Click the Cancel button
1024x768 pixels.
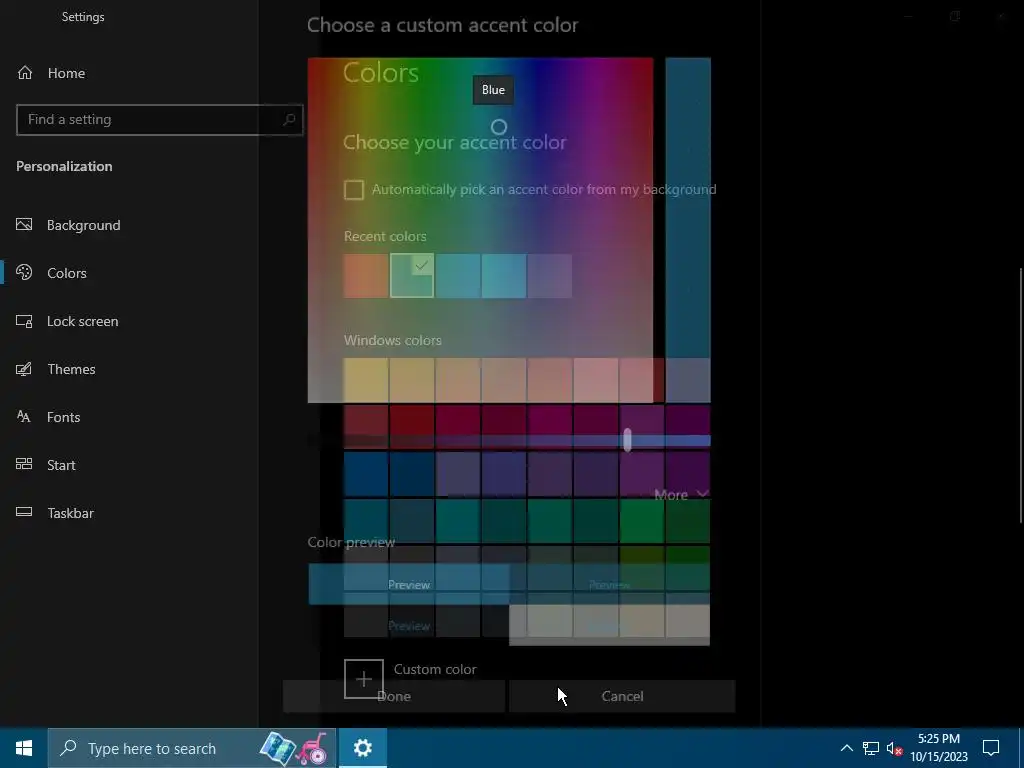(622, 696)
